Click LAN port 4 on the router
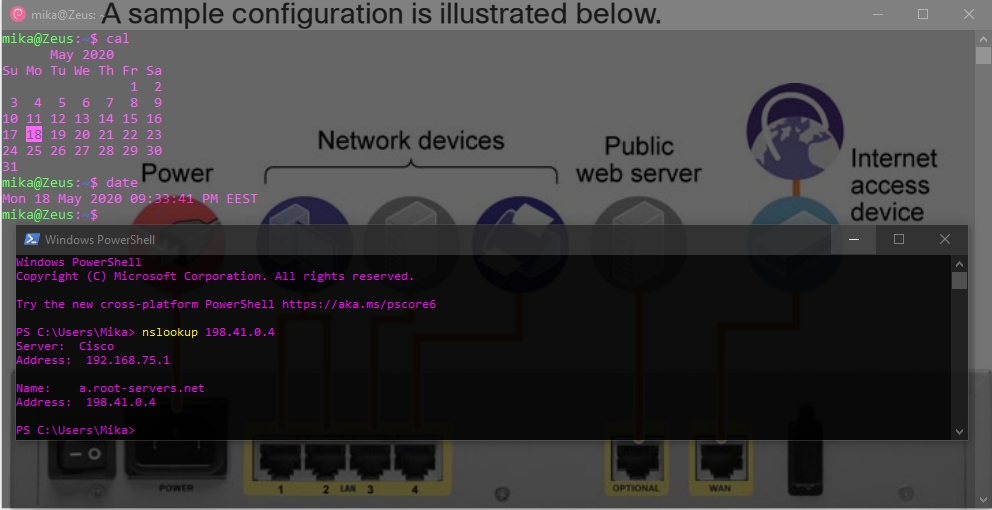 415,462
